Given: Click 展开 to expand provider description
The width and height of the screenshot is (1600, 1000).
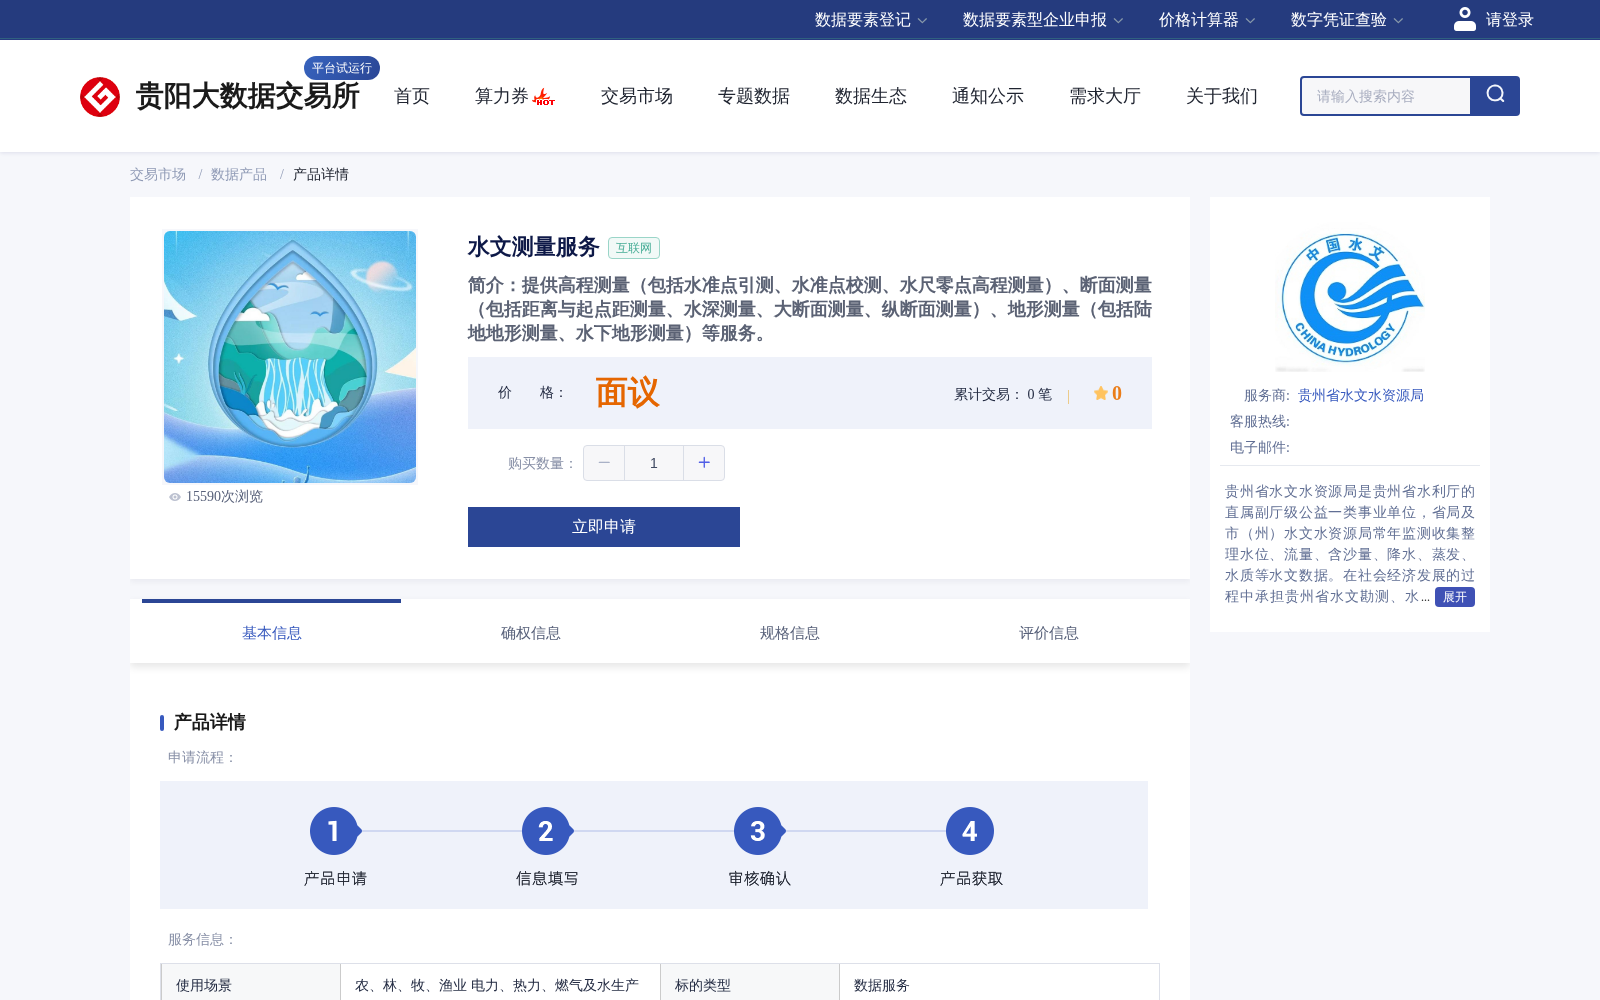Looking at the screenshot, I should tap(1455, 597).
